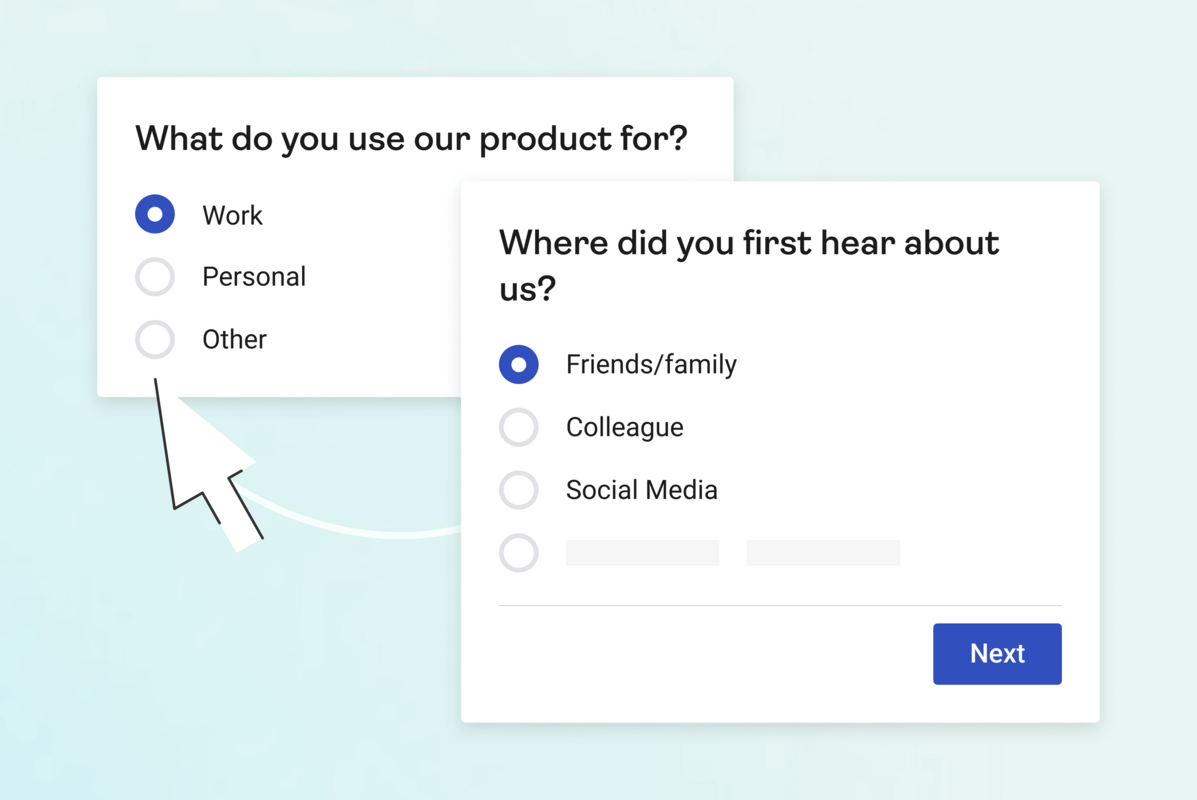Viewport: 1197px width, 800px height.
Task: Select the blank custom answer option
Action: (519, 553)
